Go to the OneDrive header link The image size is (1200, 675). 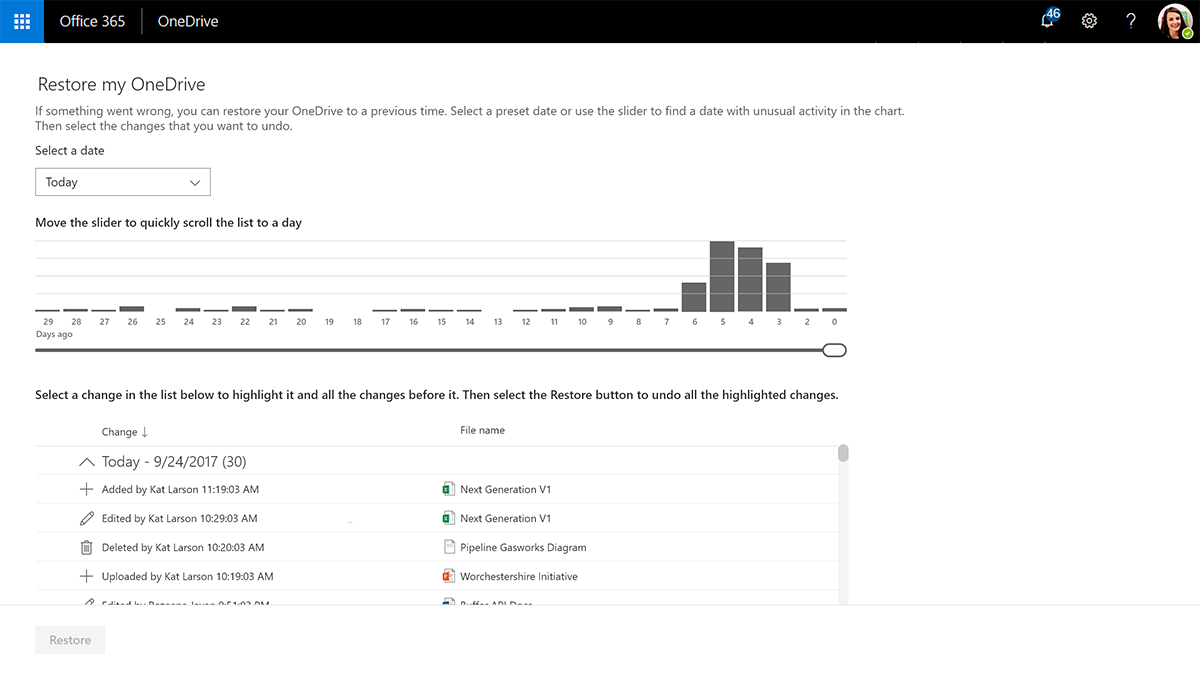click(188, 21)
